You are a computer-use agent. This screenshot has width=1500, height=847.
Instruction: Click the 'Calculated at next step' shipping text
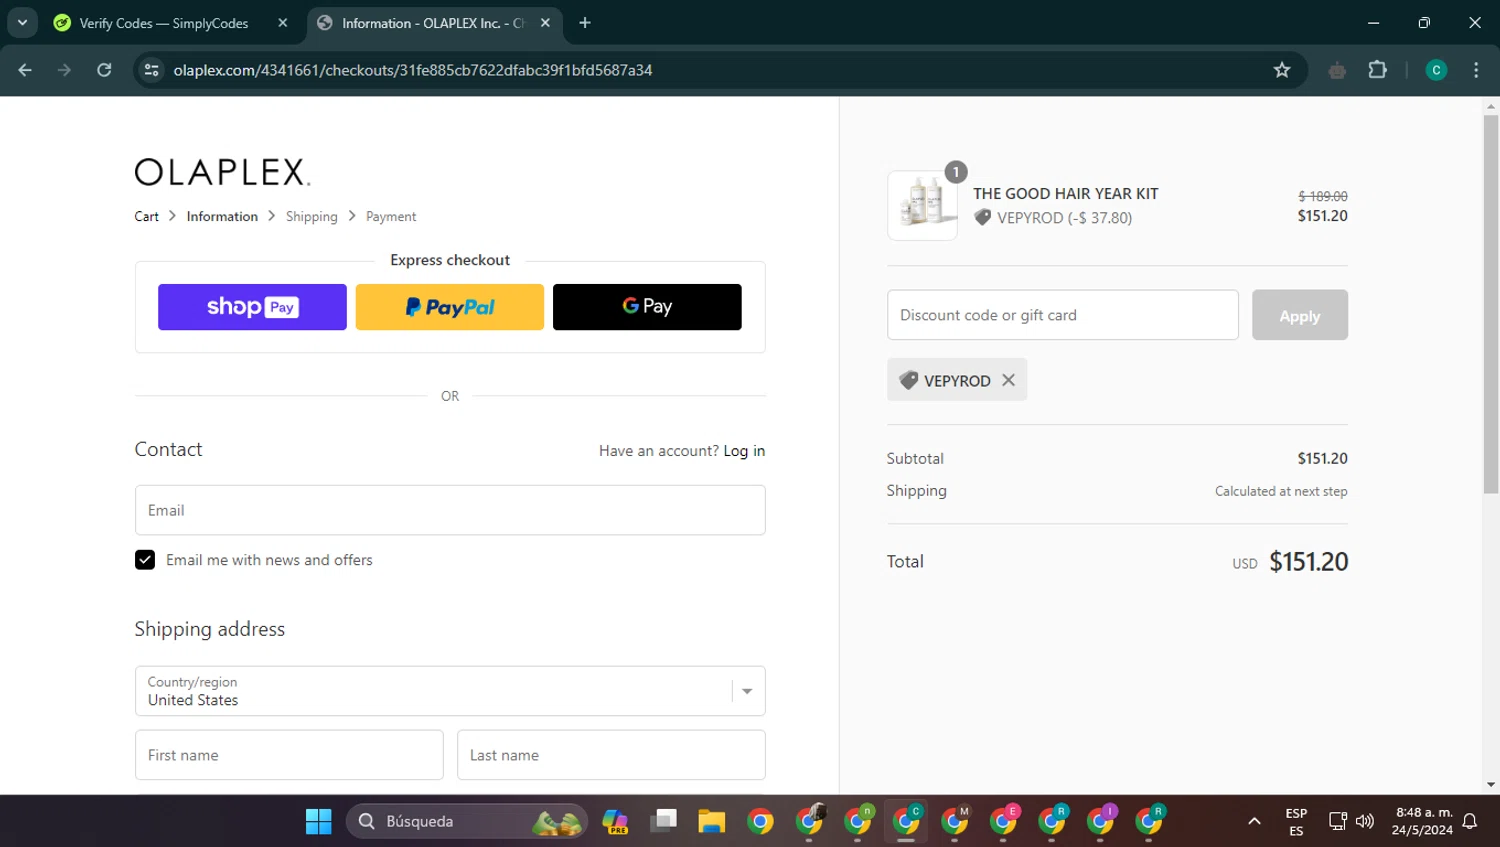pyautogui.click(x=1281, y=491)
